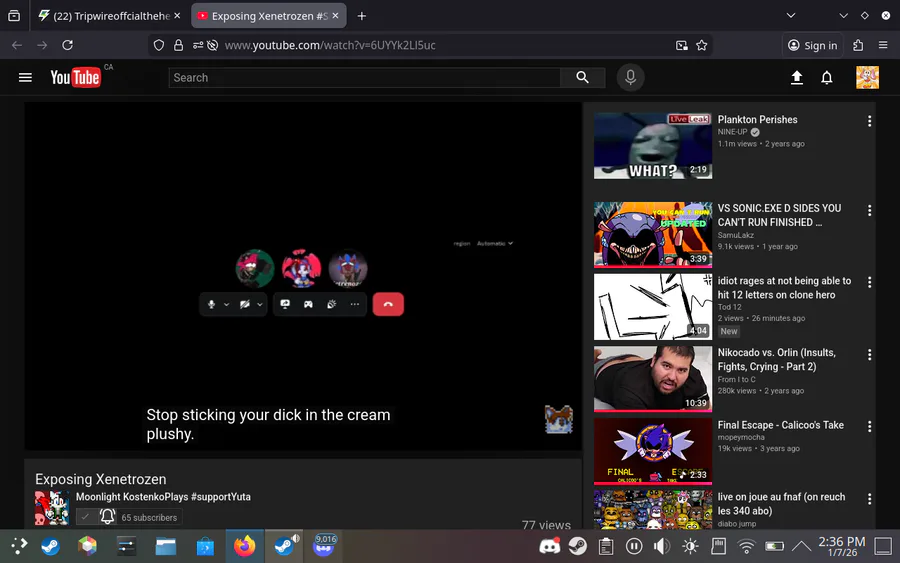Open the tracking protection shield icon

click(x=159, y=45)
